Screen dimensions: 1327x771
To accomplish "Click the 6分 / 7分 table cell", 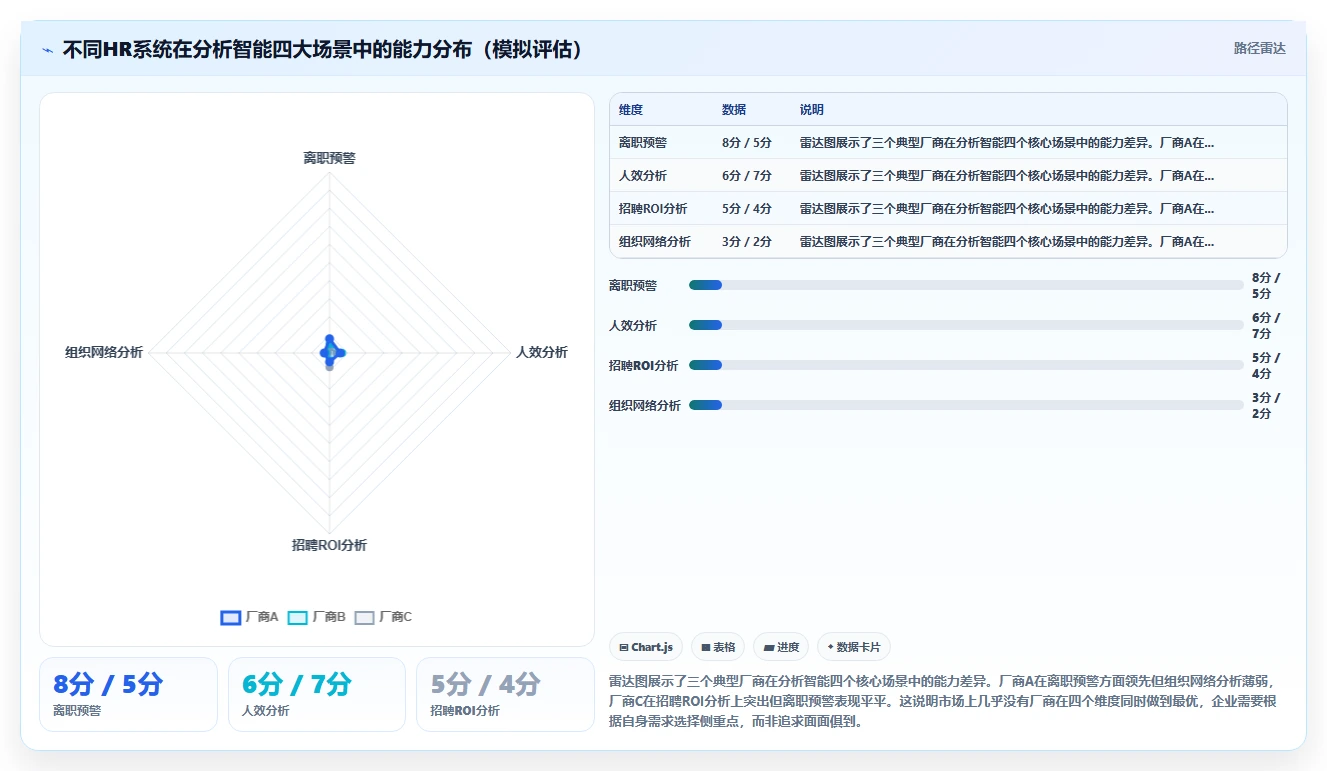I will click(x=747, y=176).
